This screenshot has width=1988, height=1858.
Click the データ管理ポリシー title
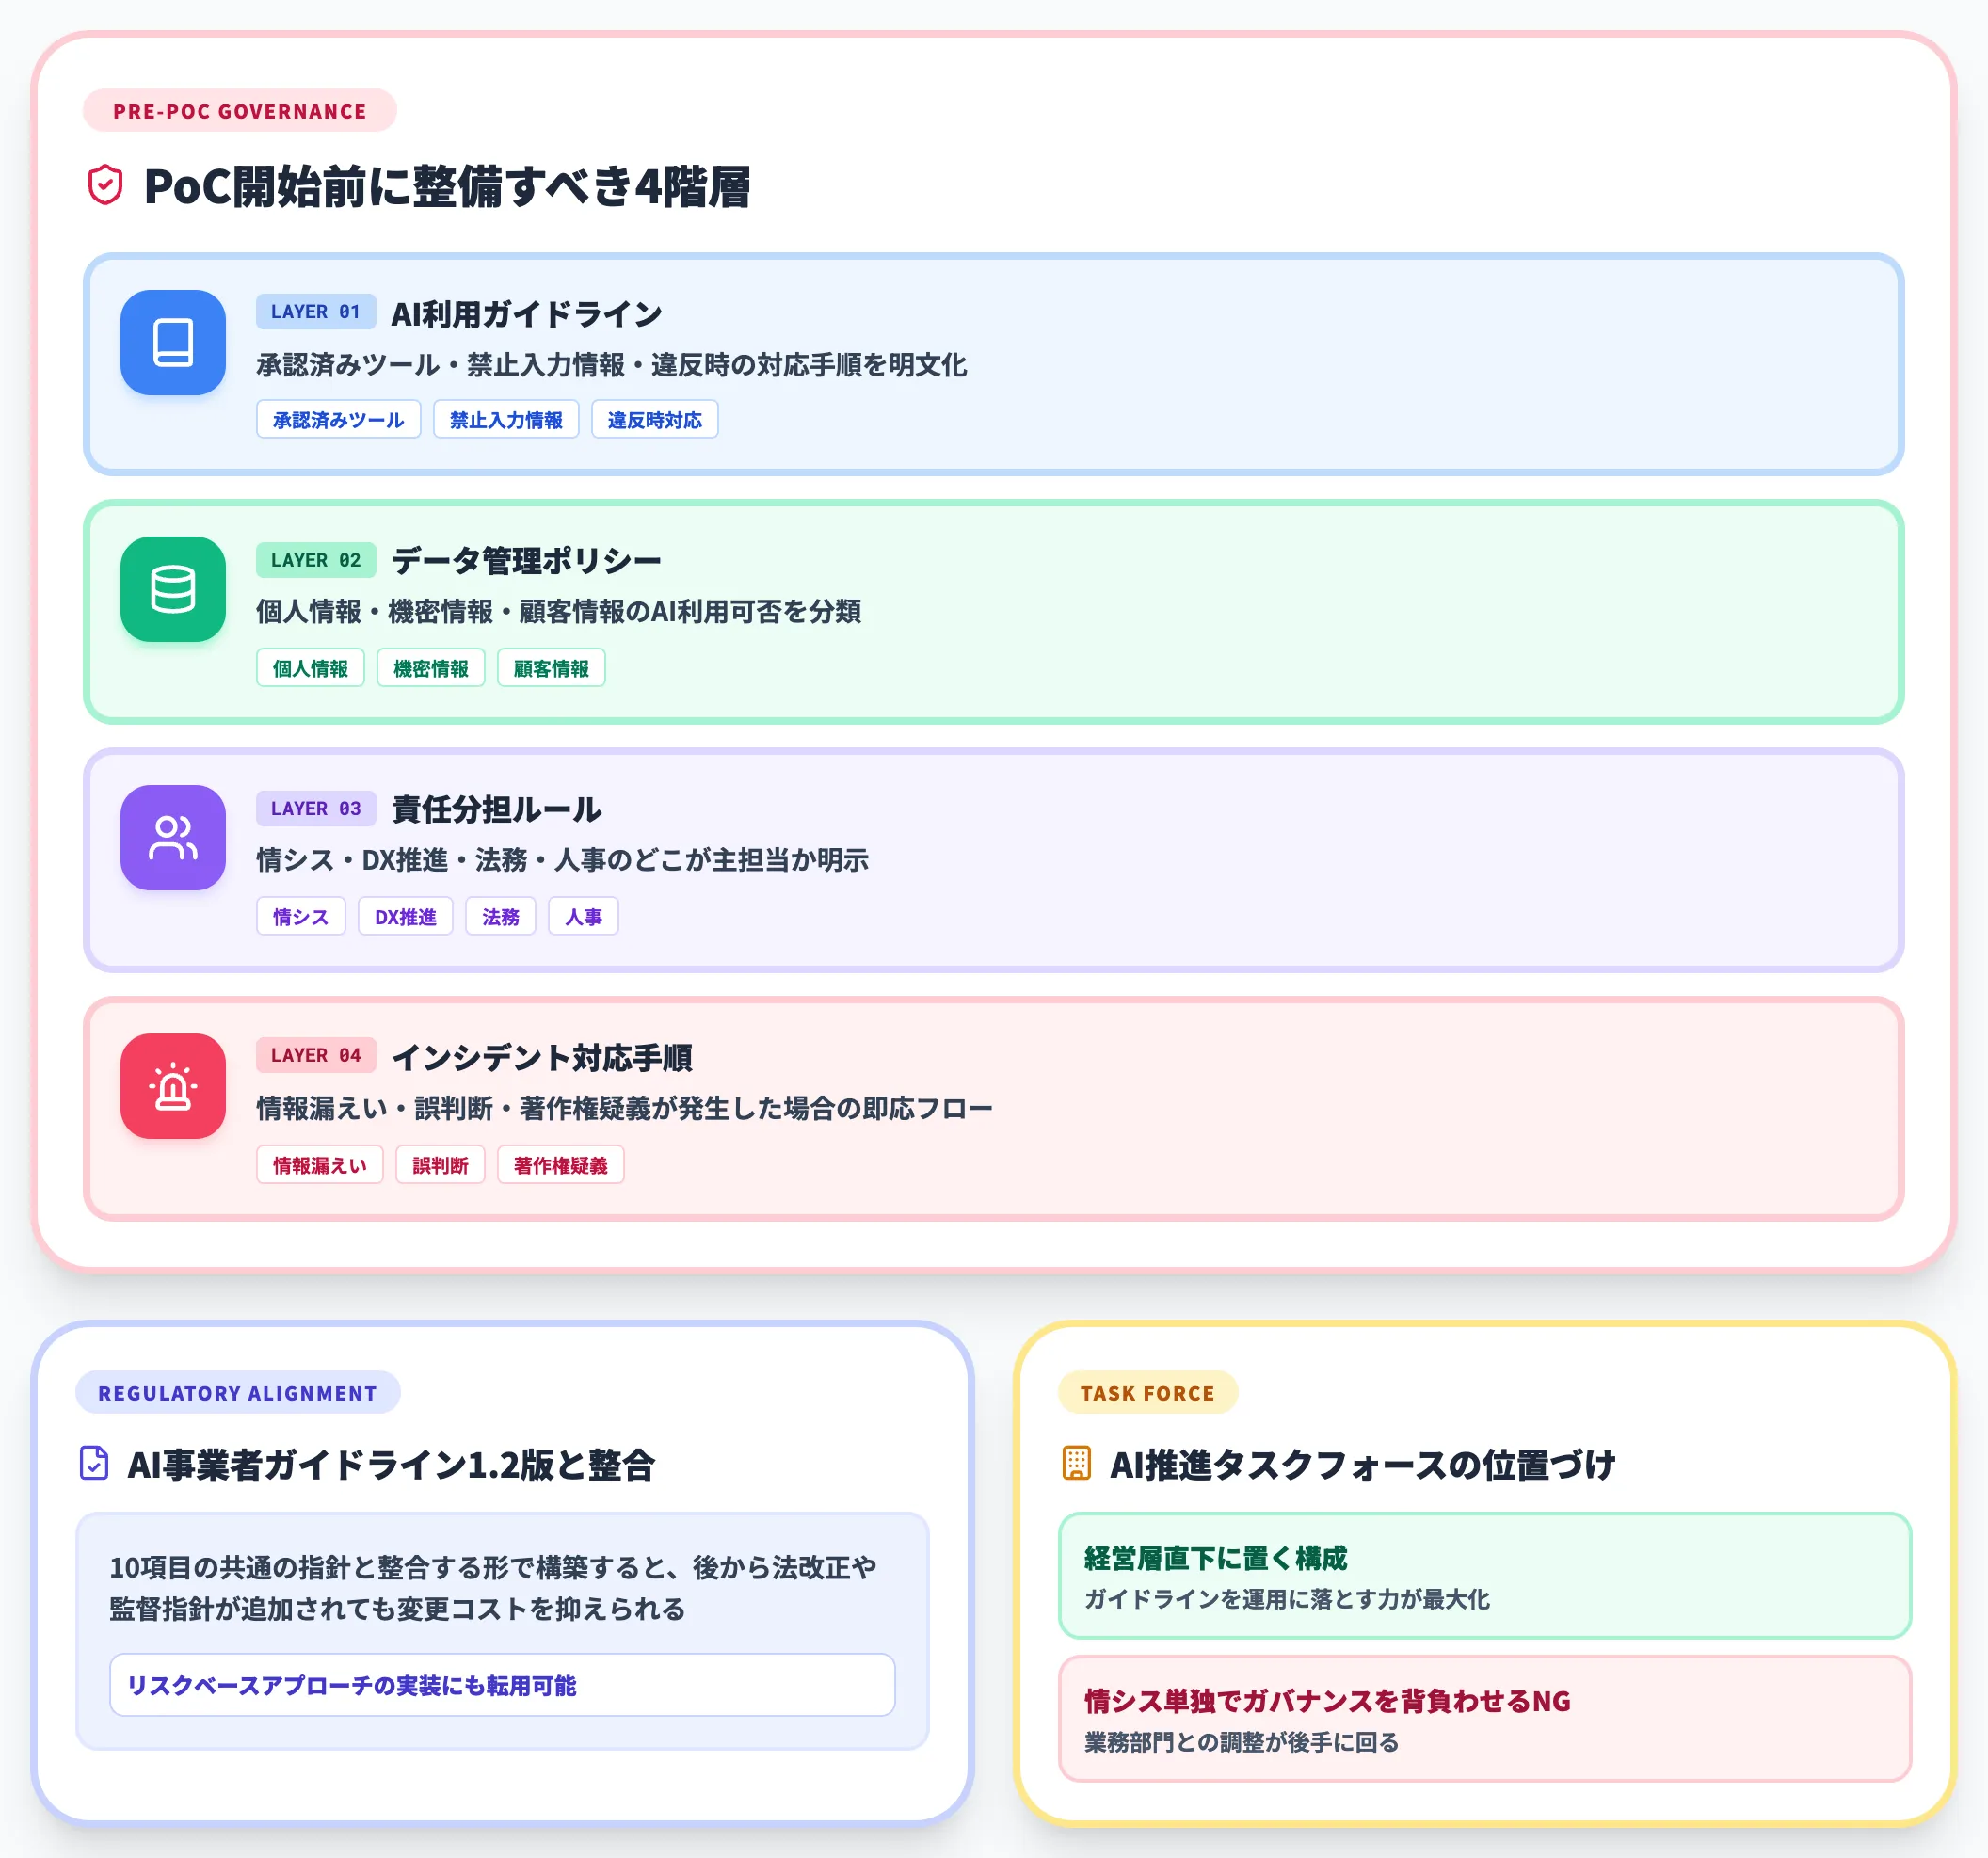point(526,561)
